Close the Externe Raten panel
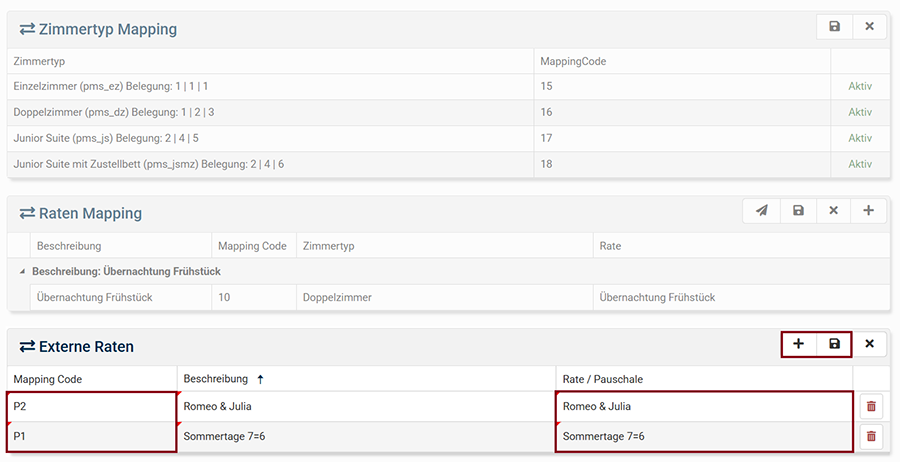 869,344
